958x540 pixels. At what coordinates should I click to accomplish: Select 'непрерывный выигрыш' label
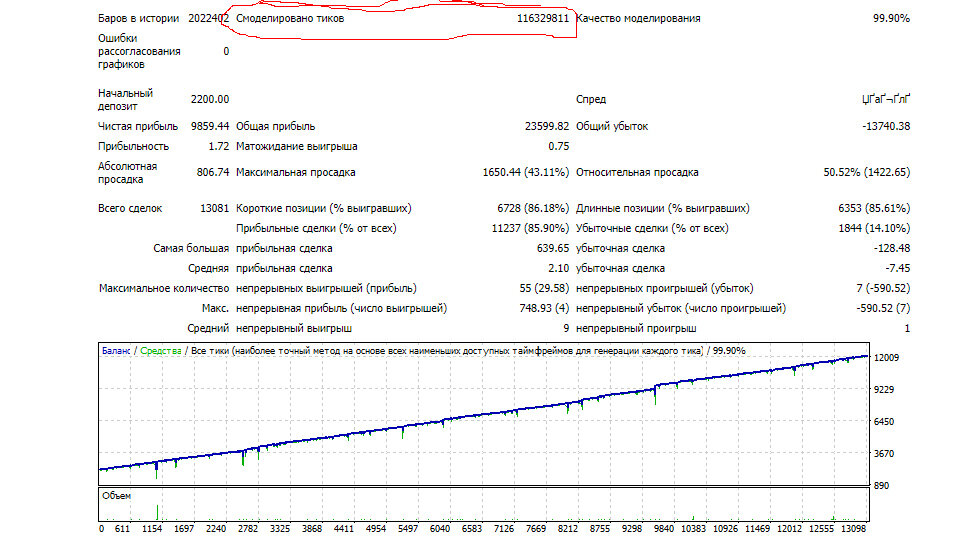293,329
